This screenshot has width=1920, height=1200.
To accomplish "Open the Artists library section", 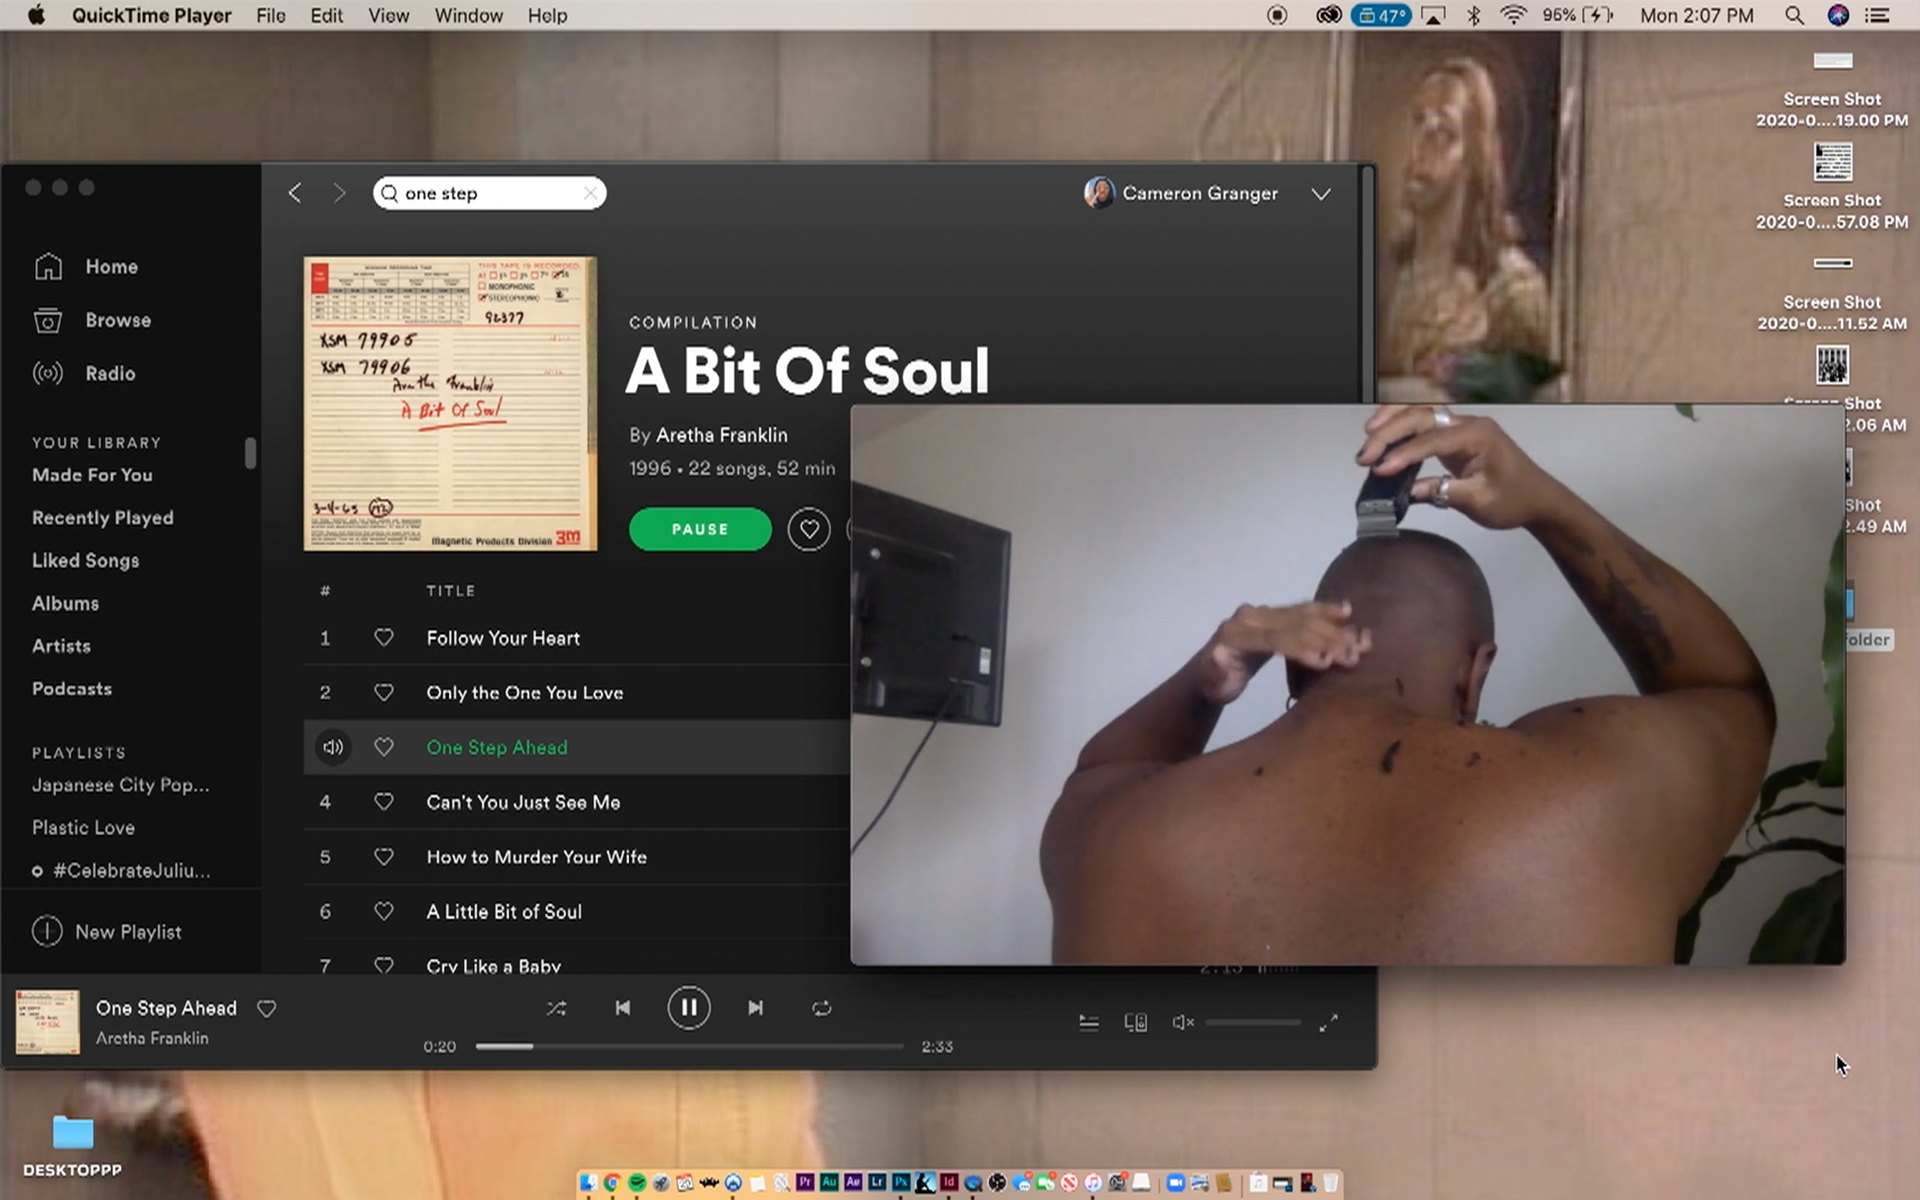I will coord(61,646).
